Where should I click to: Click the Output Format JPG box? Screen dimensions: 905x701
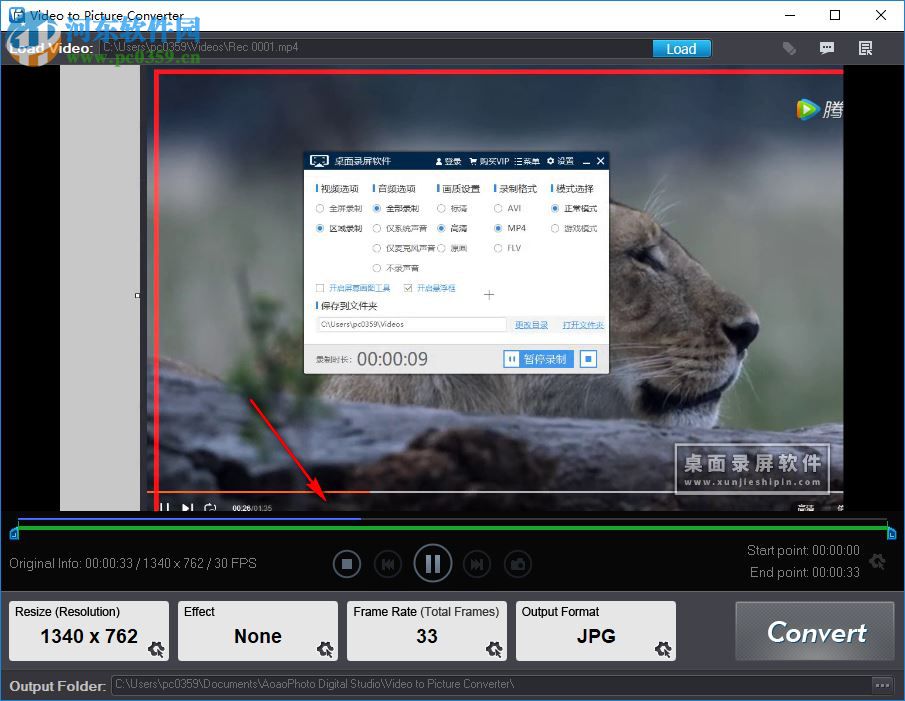595,630
